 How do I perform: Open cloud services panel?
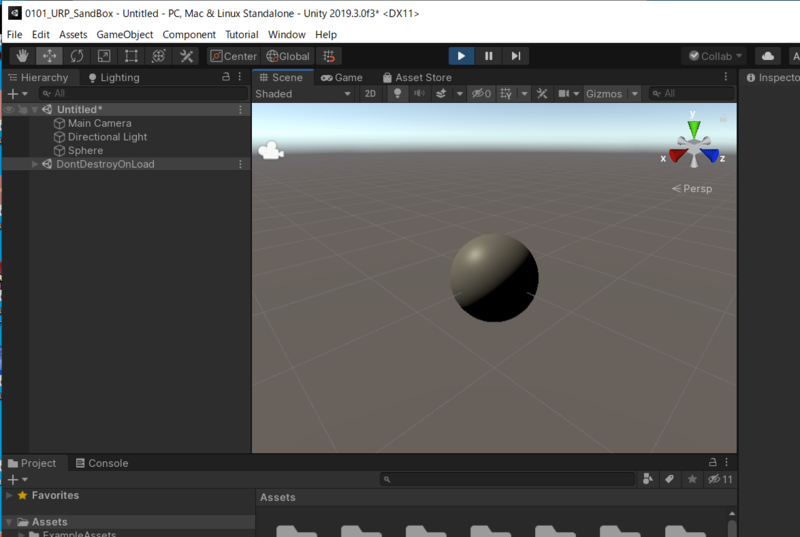(x=768, y=56)
